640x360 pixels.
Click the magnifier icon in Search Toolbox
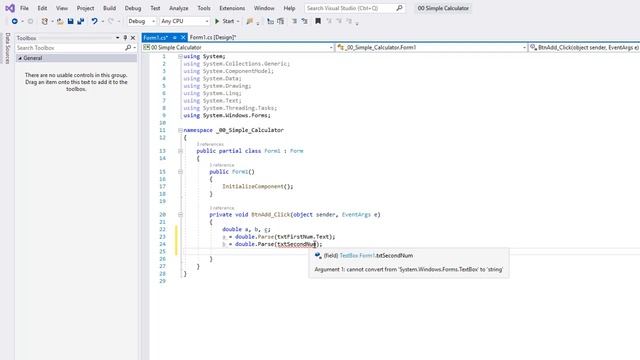128,48
